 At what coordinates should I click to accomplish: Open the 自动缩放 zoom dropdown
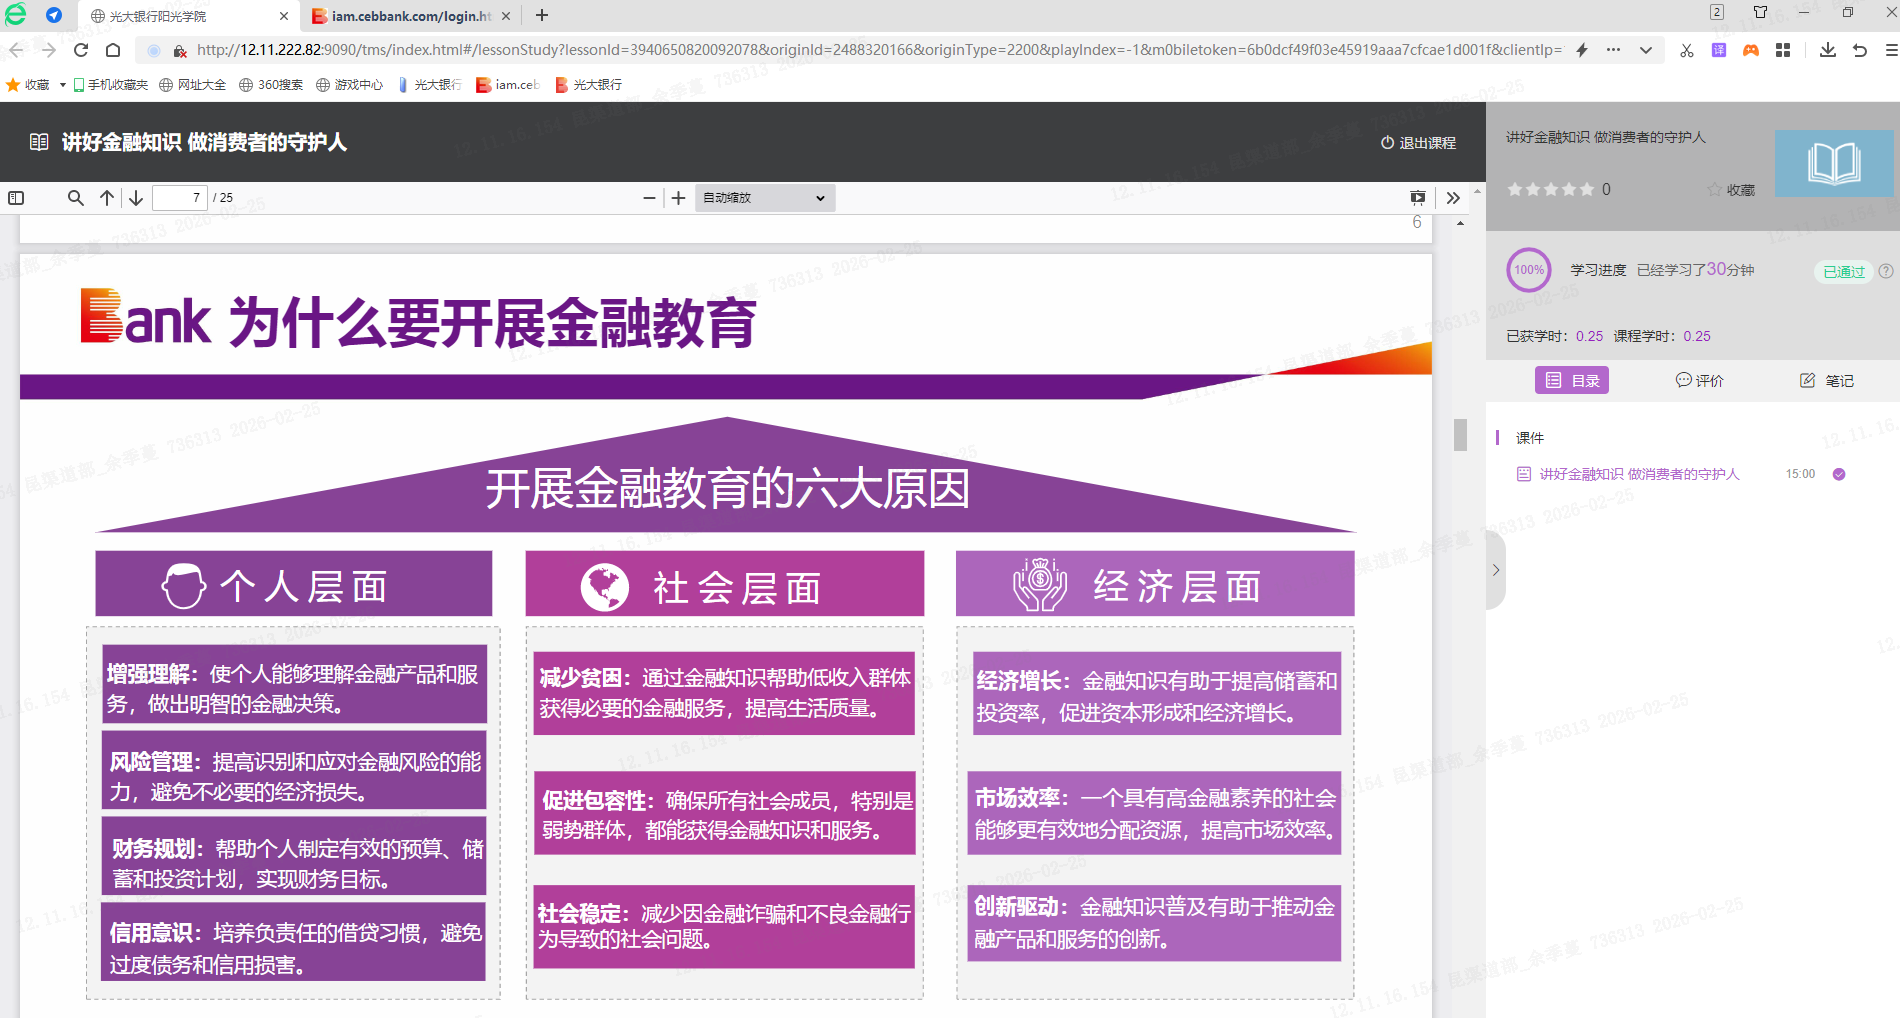[x=764, y=198]
